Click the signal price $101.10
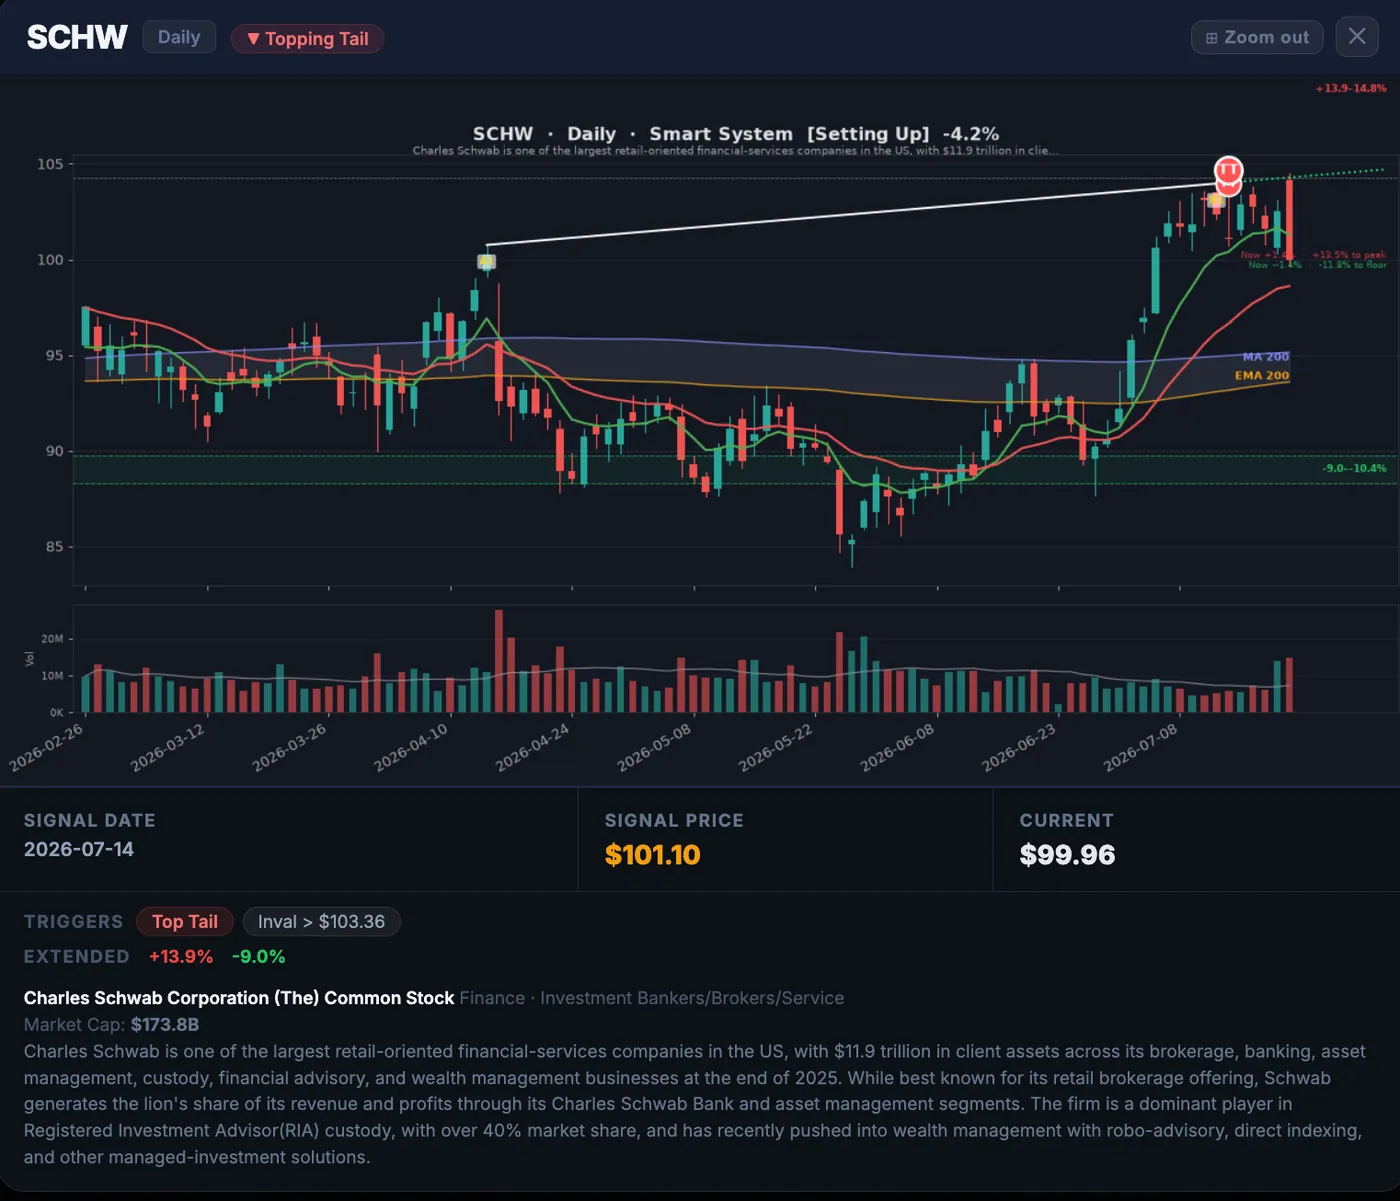Screen dimensions: 1400x1201 (x=652, y=855)
